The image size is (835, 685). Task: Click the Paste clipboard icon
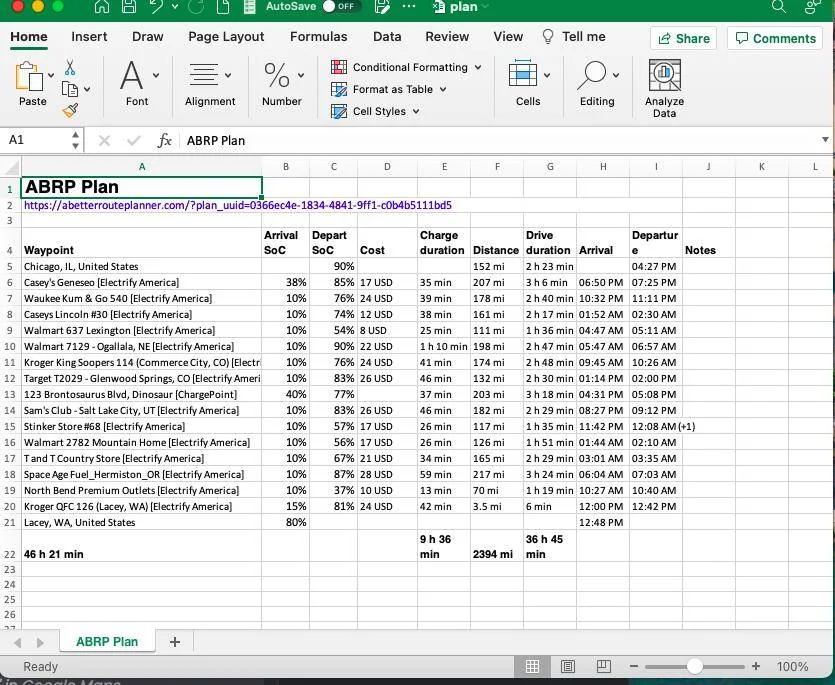click(29, 77)
